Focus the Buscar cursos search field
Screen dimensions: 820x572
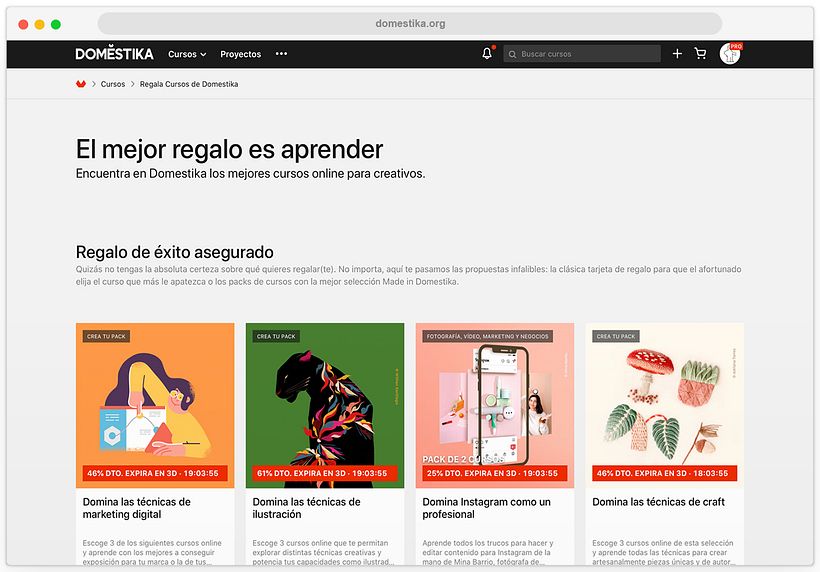tap(582, 54)
